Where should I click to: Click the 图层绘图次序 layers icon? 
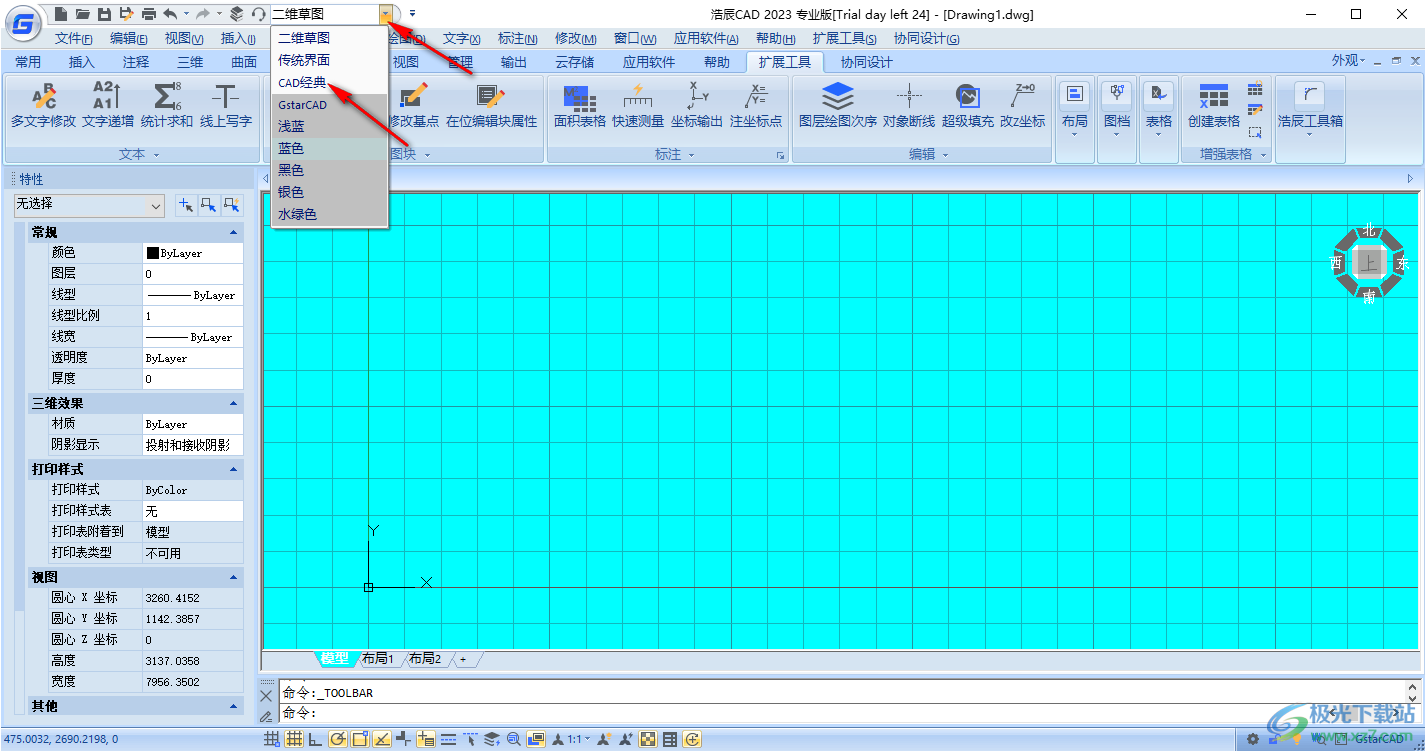coord(838,96)
